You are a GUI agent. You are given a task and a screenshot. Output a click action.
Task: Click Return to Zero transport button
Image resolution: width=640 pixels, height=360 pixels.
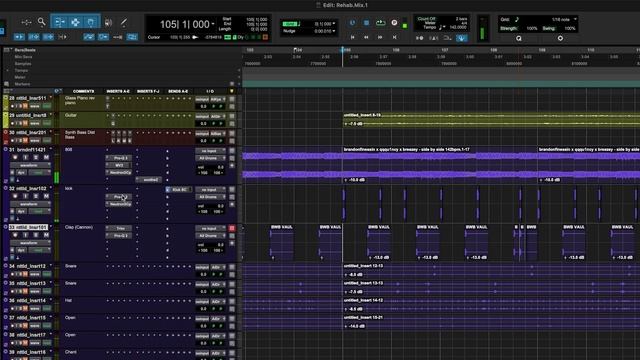[353, 37]
